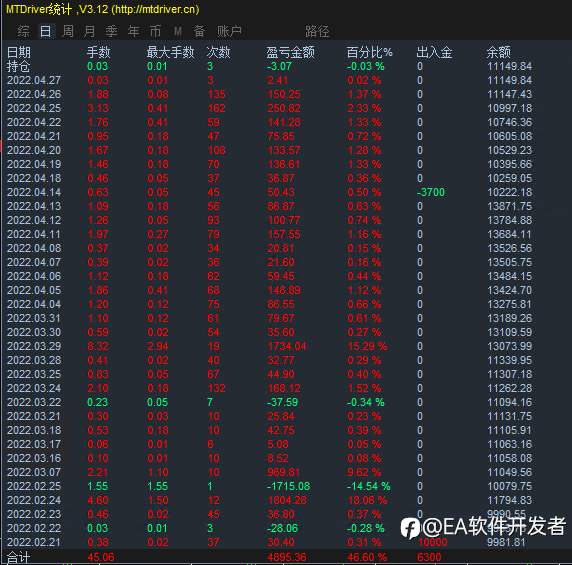This screenshot has height=565, width=572.
Task: Click the 2022.04.14 date cell
Action: click(34, 192)
